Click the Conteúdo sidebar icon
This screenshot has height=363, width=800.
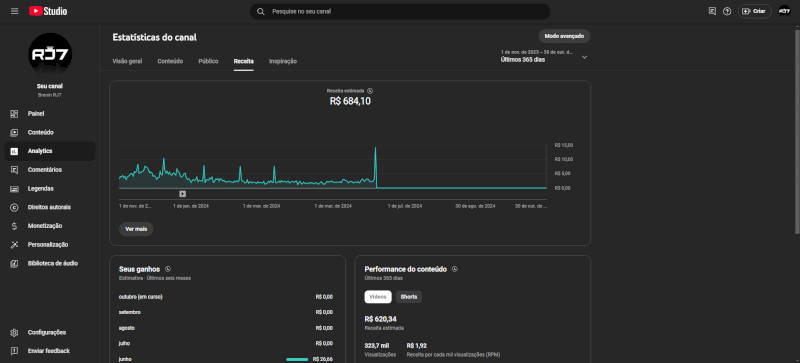14,133
